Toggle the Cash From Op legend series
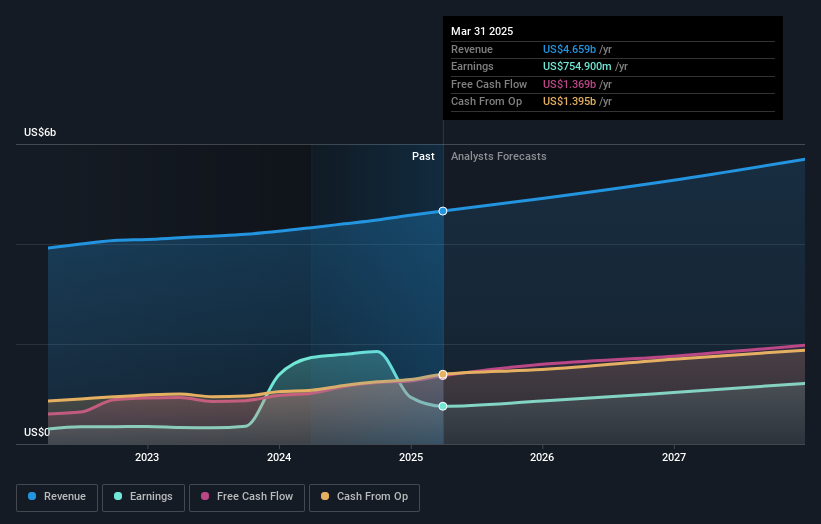Image resolution: width=821 pixels, height=524 pixels. 364,497
